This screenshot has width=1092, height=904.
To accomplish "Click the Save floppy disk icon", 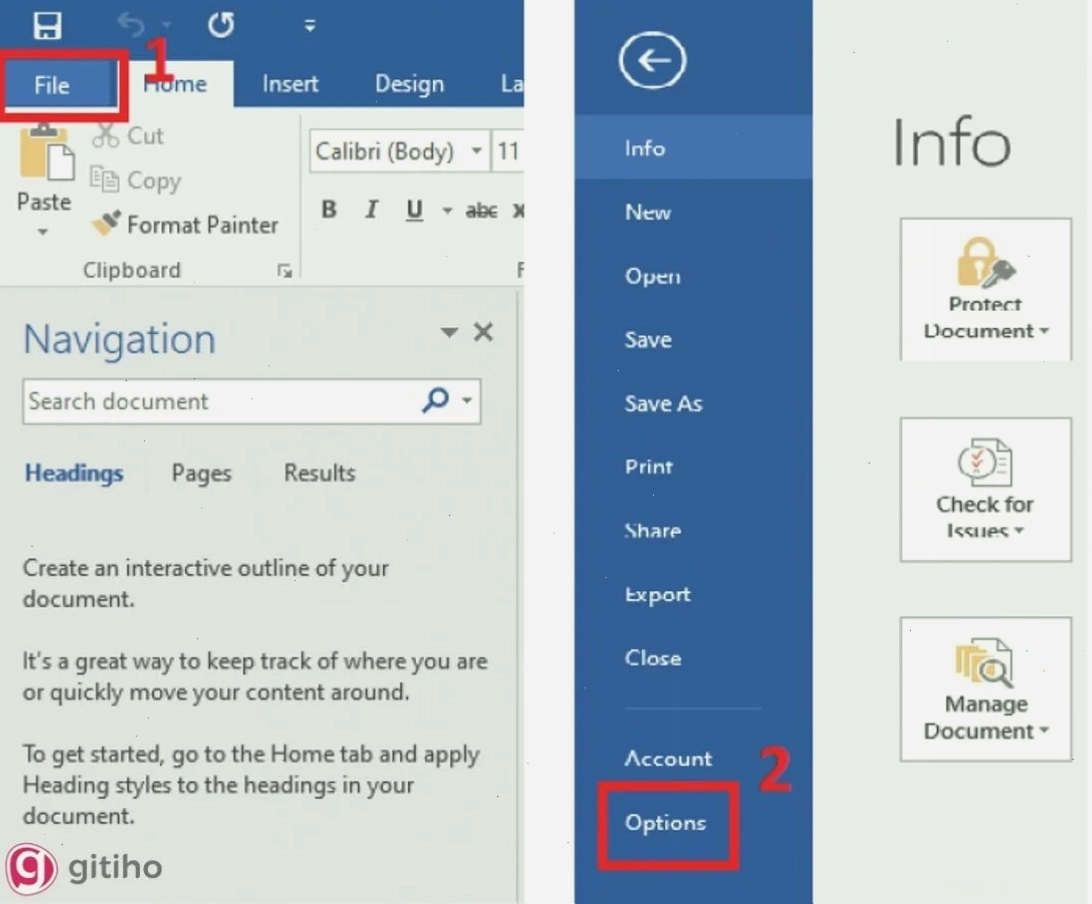I will point(47,26).
